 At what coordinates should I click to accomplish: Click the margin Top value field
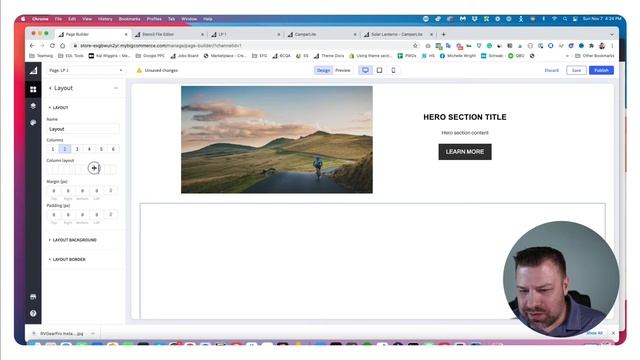[x=54, y=191]
